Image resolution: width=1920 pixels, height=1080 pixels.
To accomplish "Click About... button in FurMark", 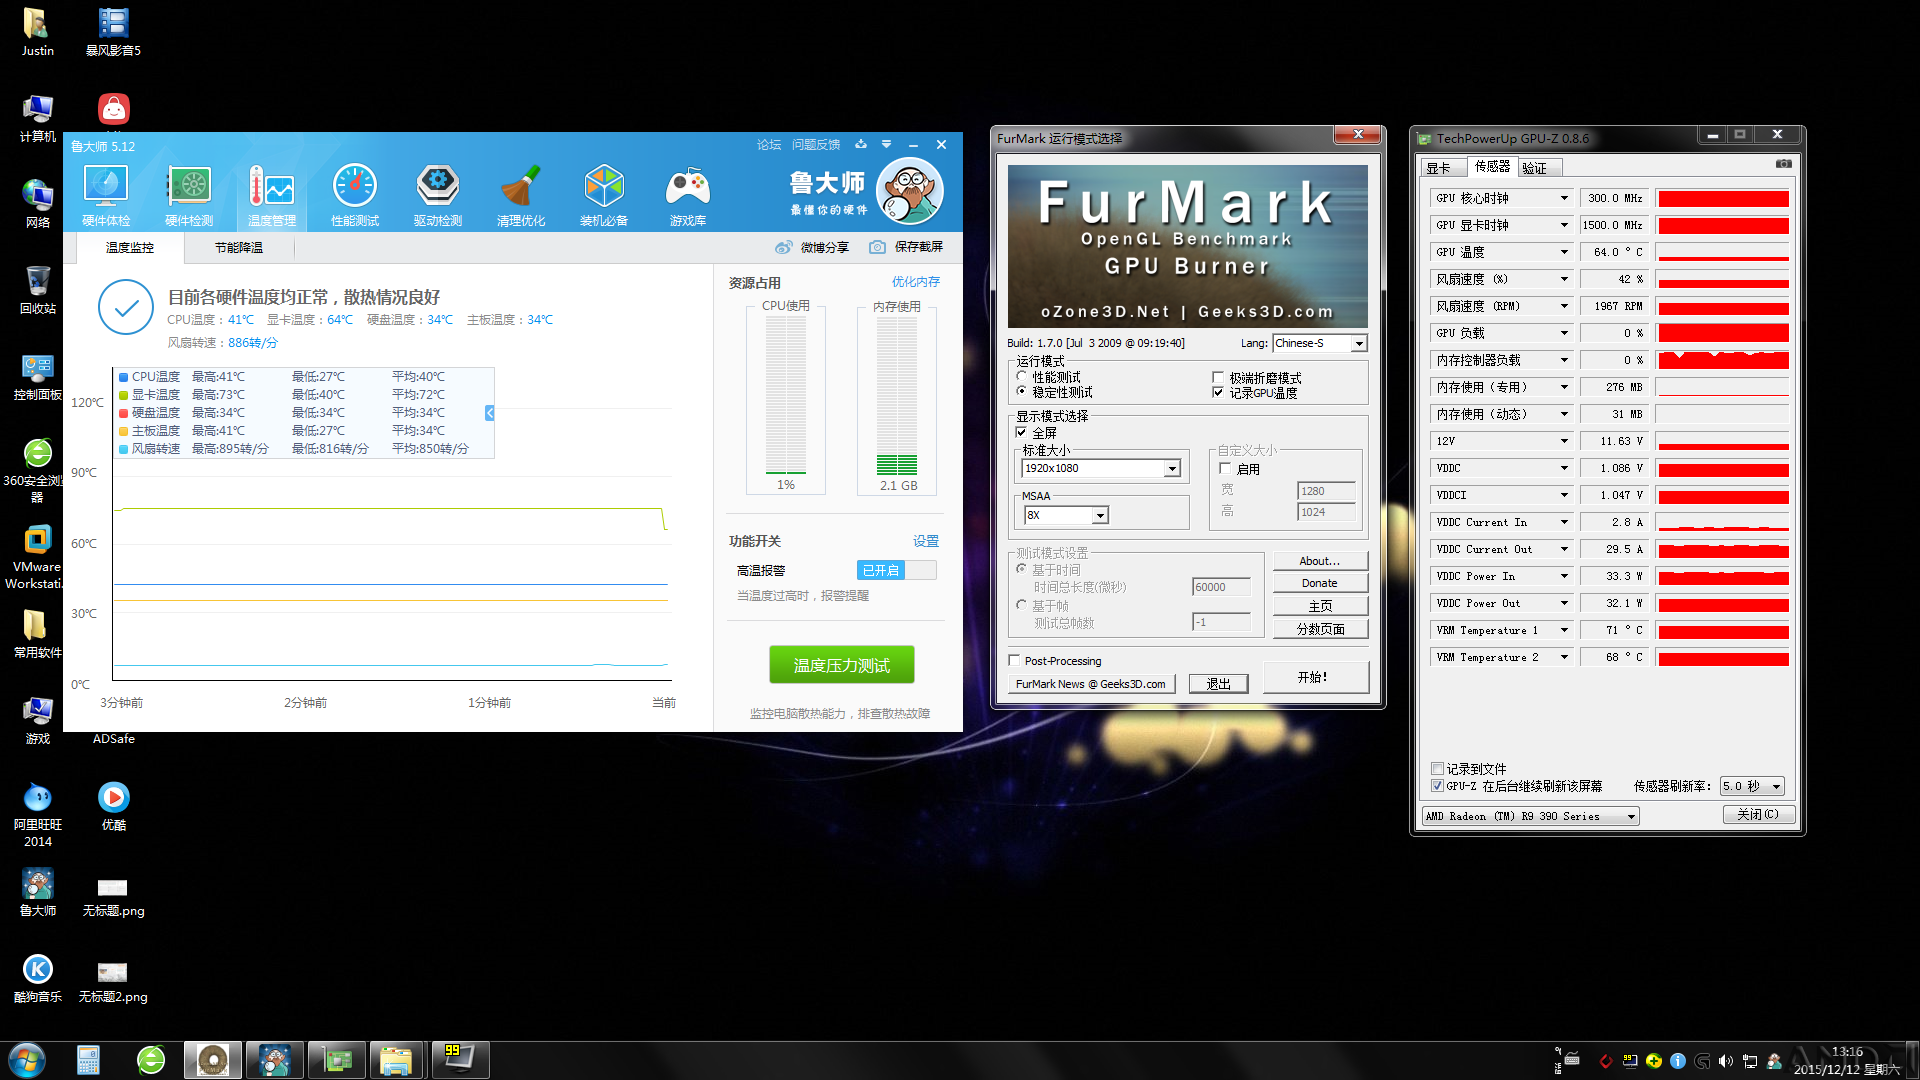I will coord(1320,561).
